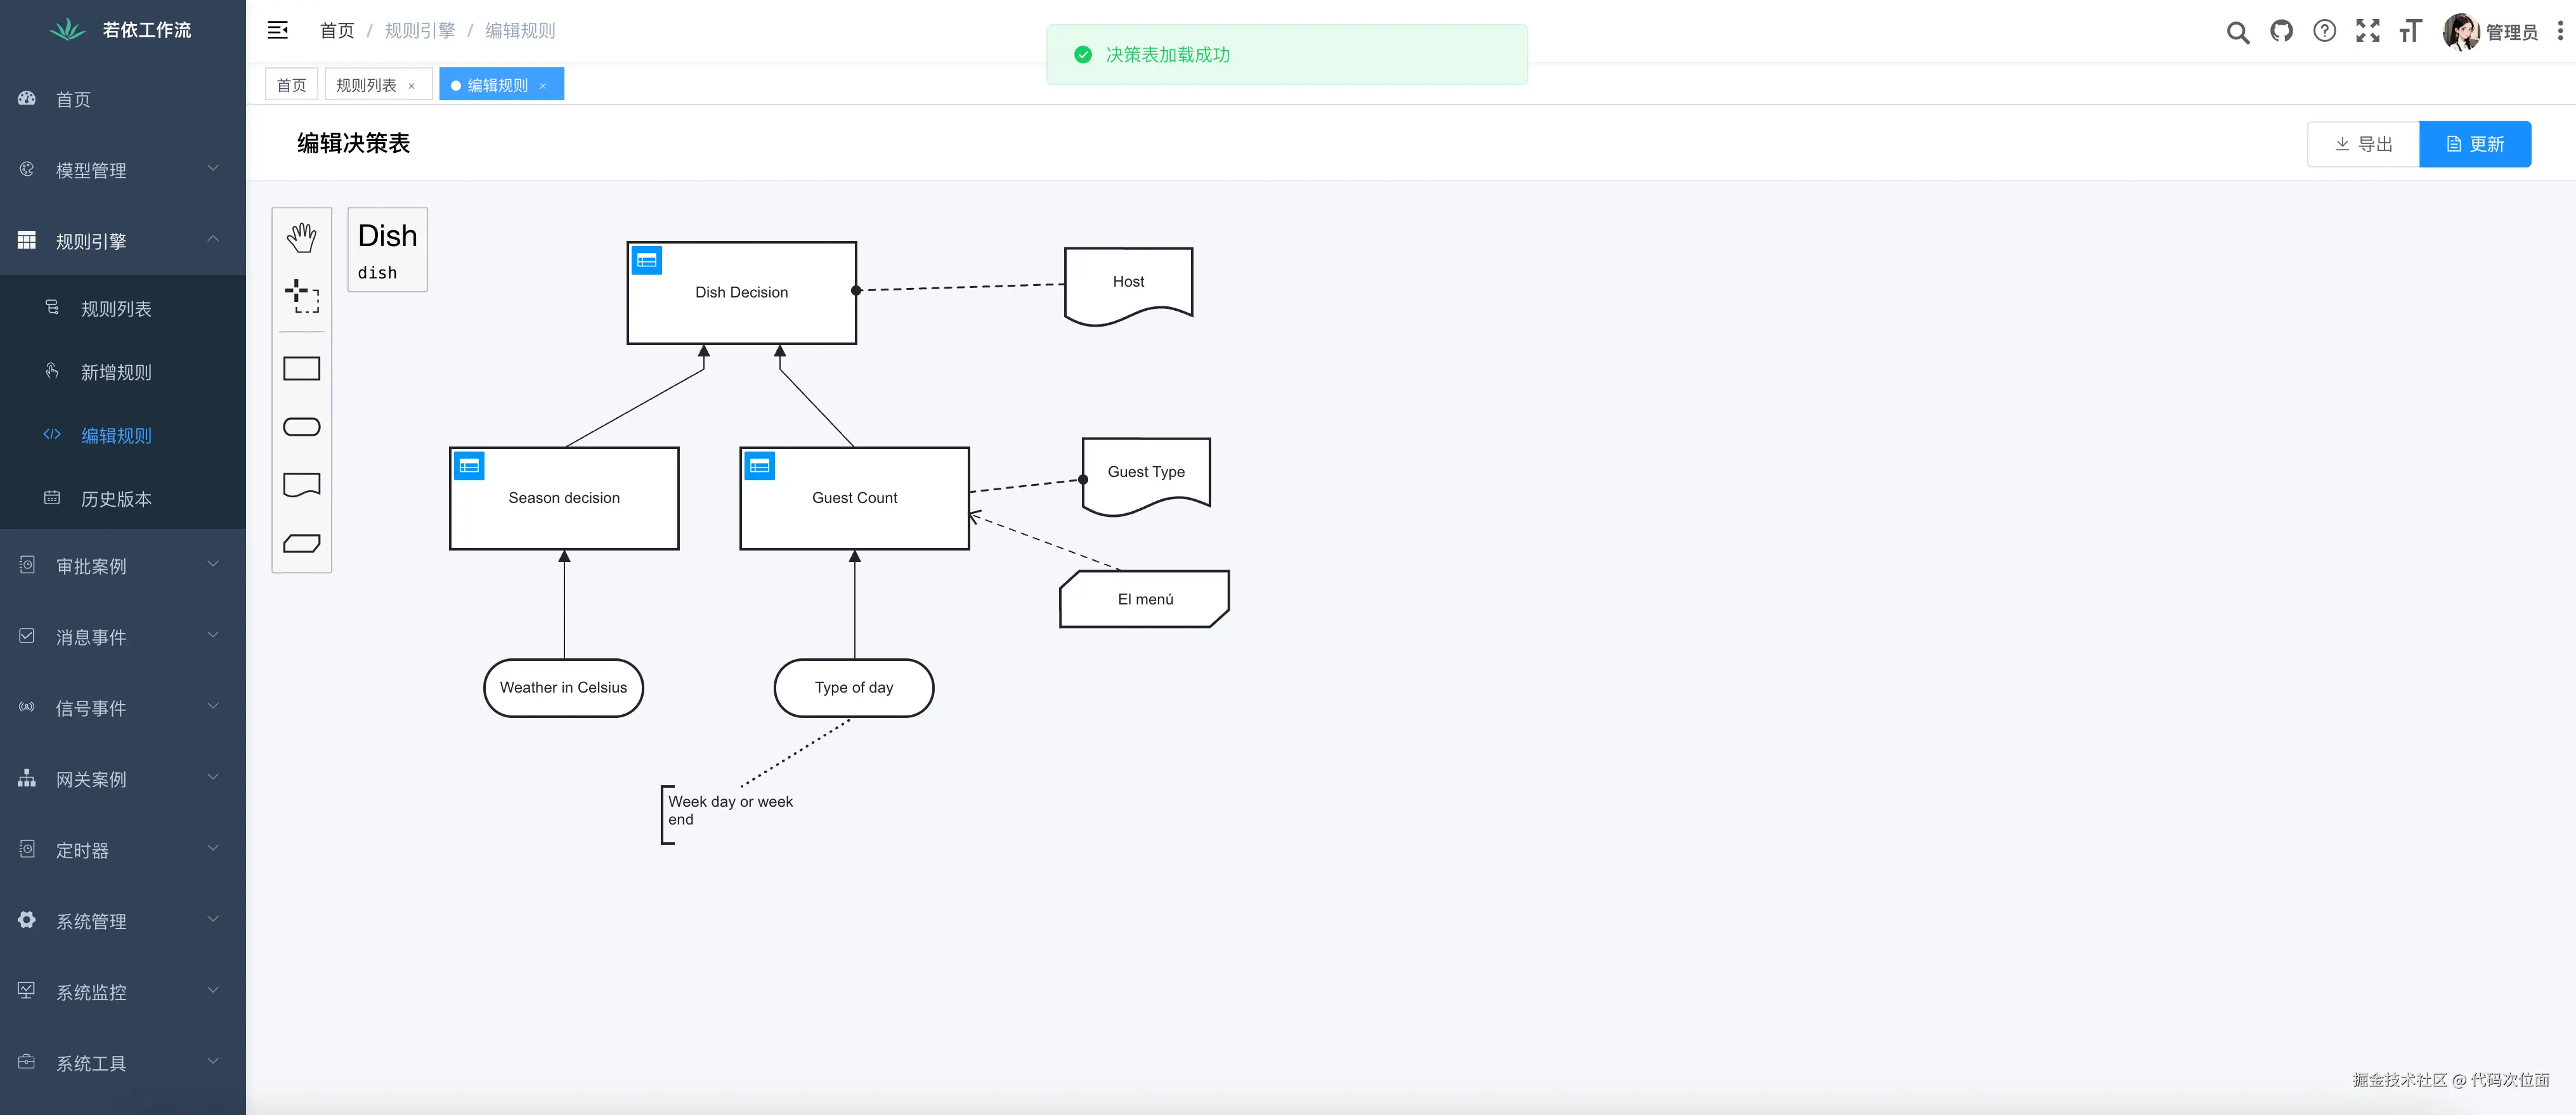This screenshot has height=1115, width=2576.
Task: Collapse the sidebar with hamburger icon
Action: coord(278,30)
